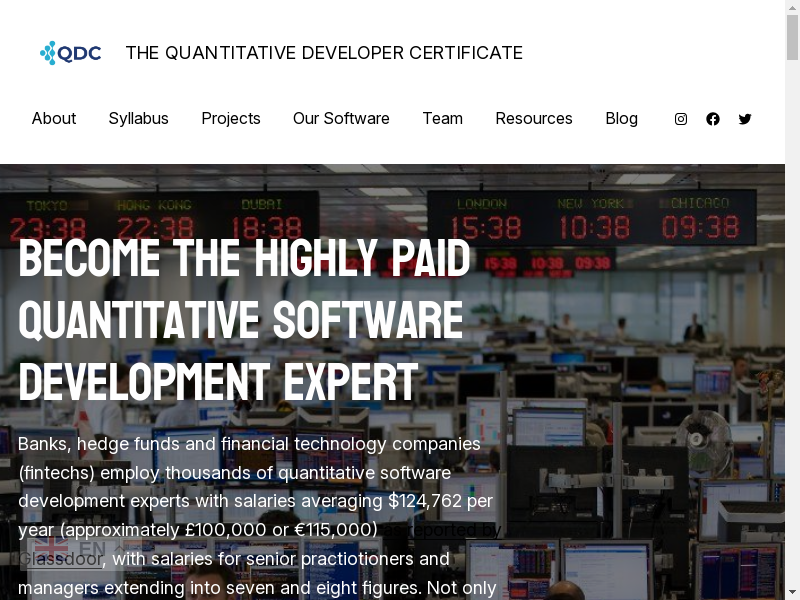Click the hero heading 'Become the Highly Paid'
Image resolution: width=800 pixels, height=600 pixels.
point(245,259)
